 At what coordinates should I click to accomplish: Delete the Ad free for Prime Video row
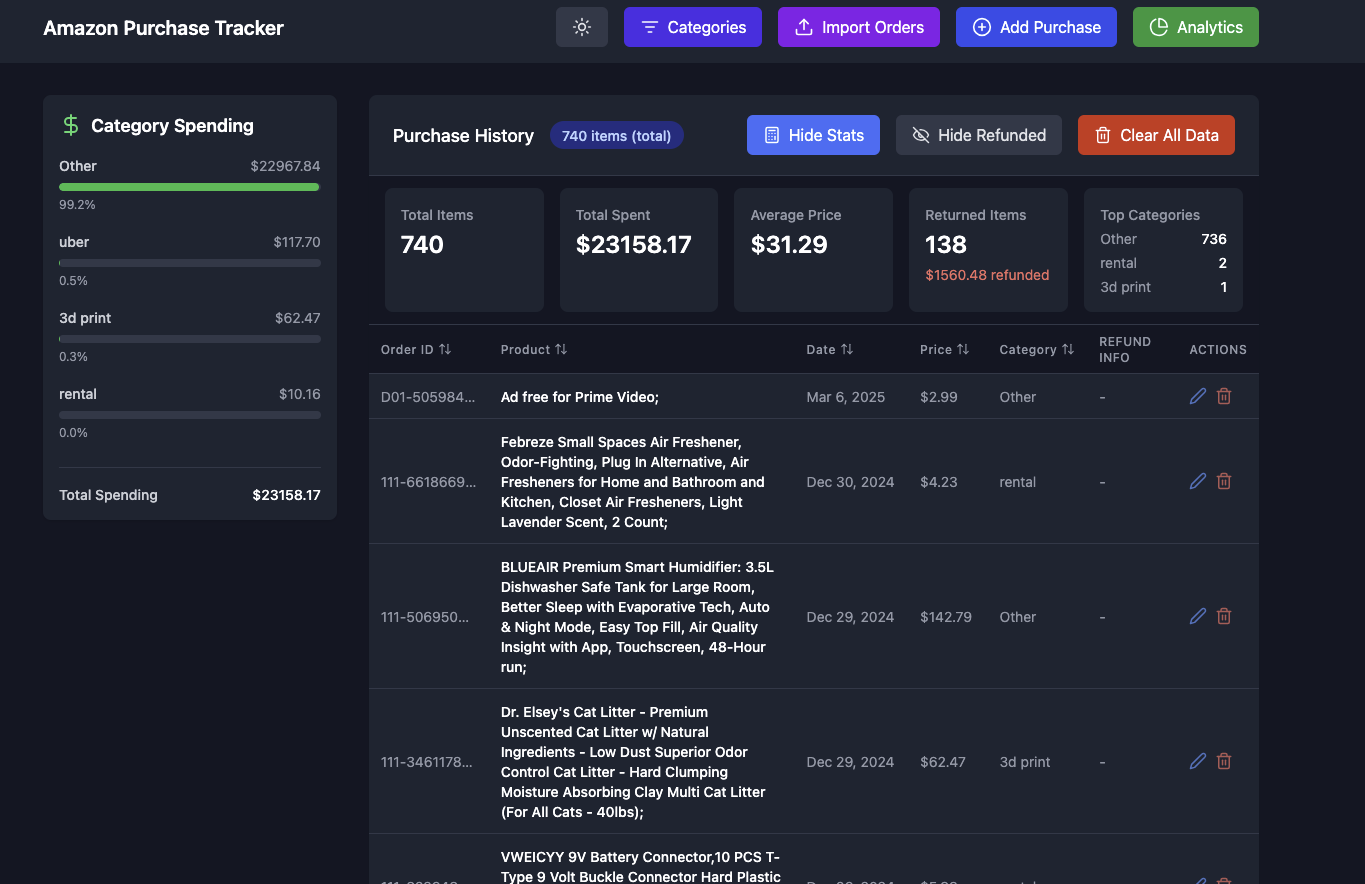click(x=1224, y=396)
